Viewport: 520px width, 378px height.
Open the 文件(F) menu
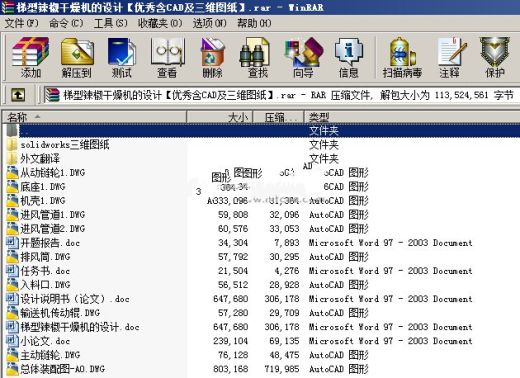click(22, 23)
